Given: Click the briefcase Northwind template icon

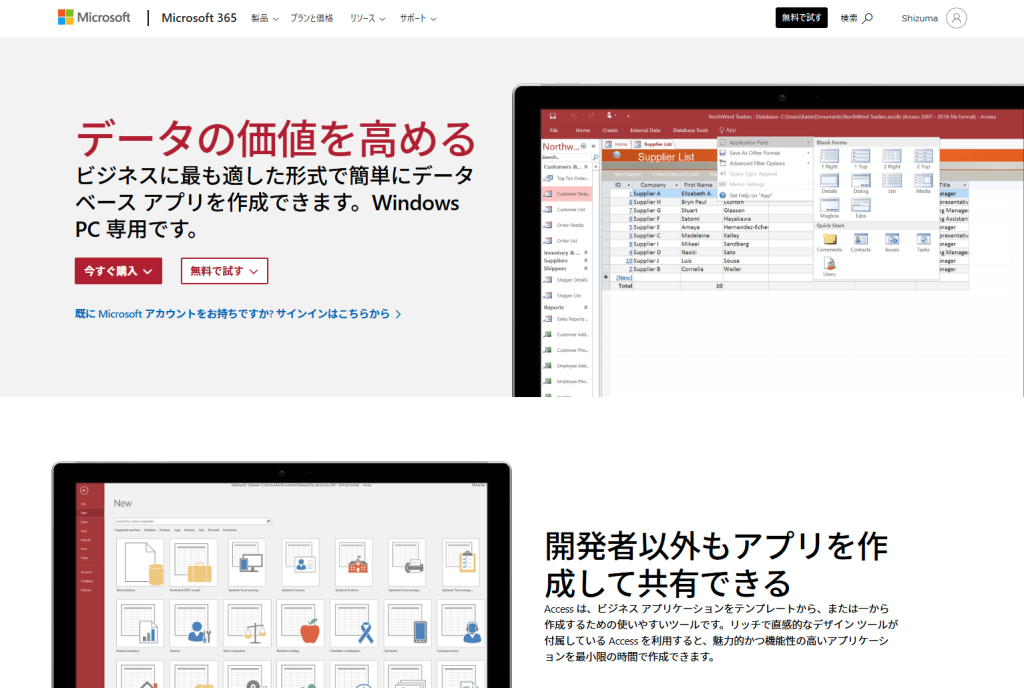Looking at the screenshot, I should (x=194, y=563).
